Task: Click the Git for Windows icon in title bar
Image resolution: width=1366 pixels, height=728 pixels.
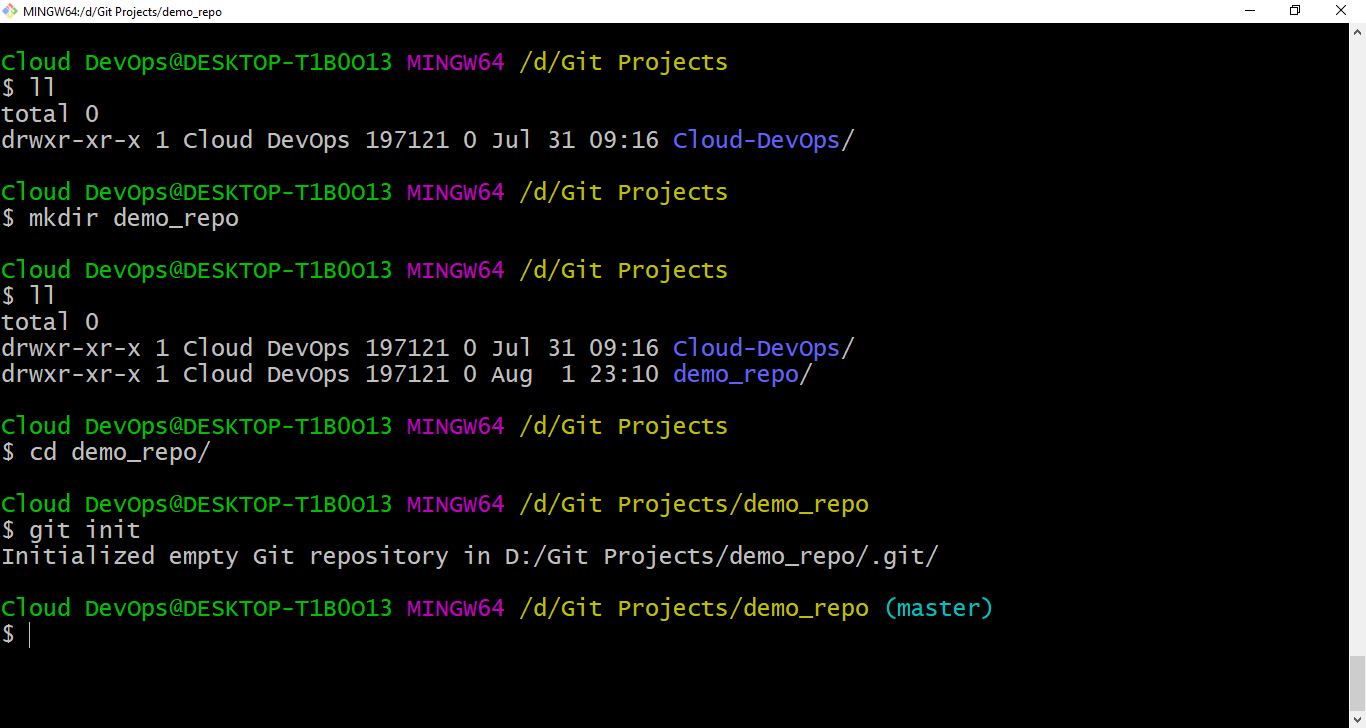Action: coord(11,11)
